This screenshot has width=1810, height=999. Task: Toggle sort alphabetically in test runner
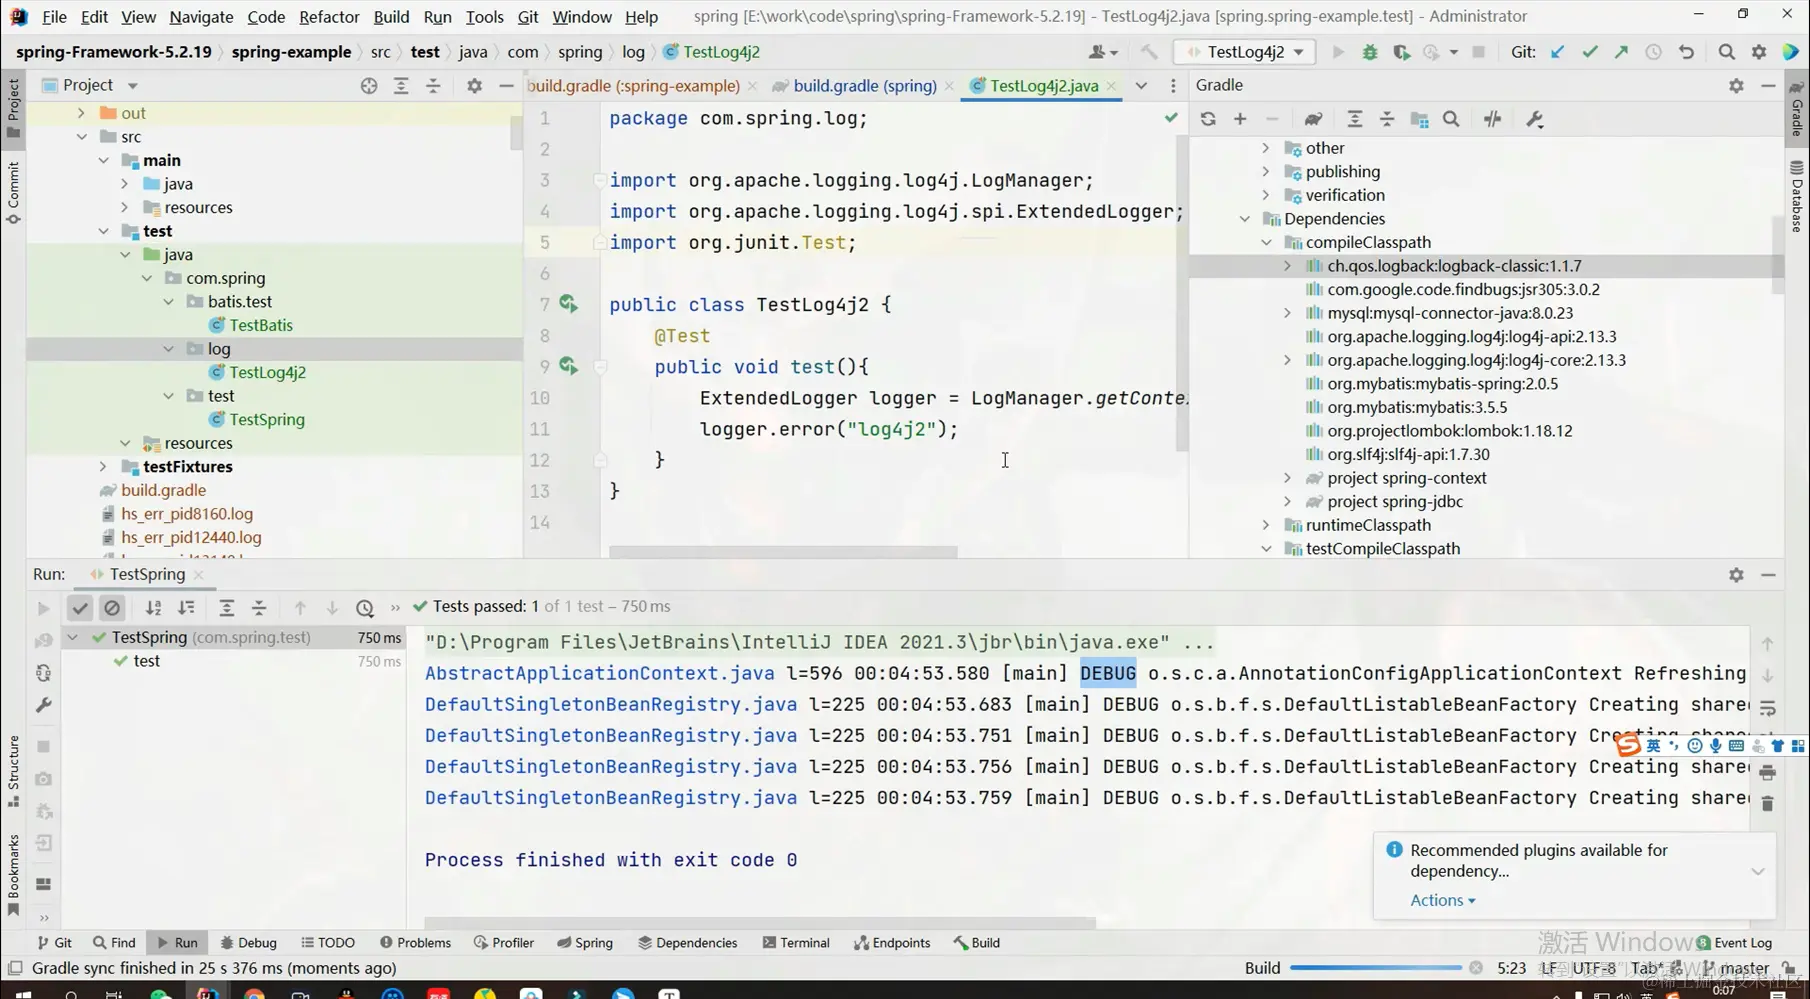point(153,608)
